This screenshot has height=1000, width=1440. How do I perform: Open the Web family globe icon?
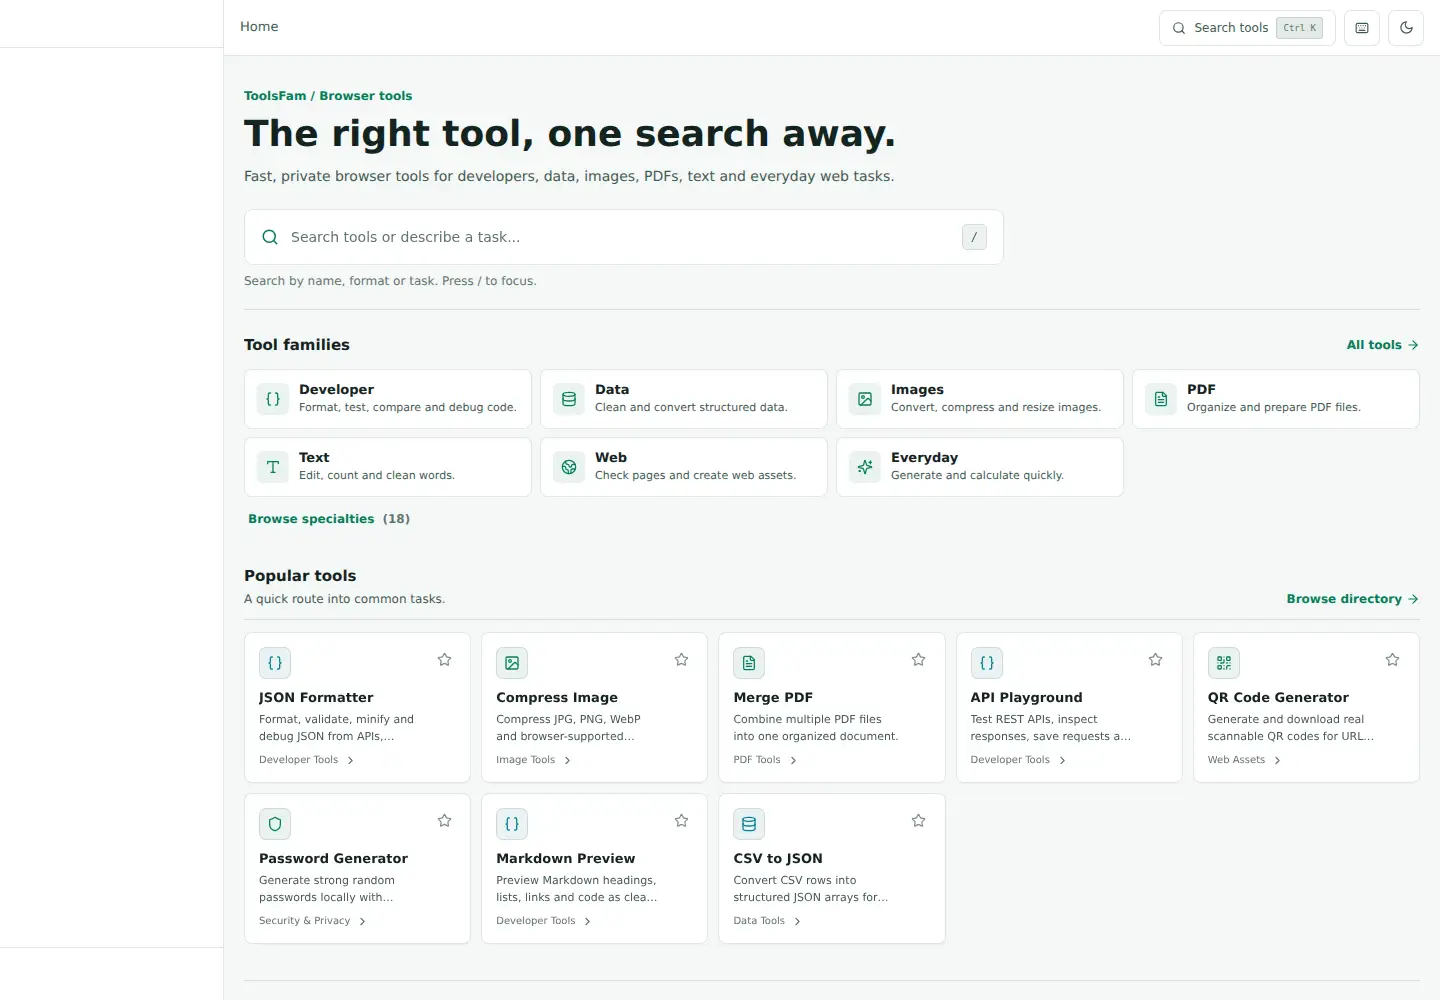coord(569,467)
